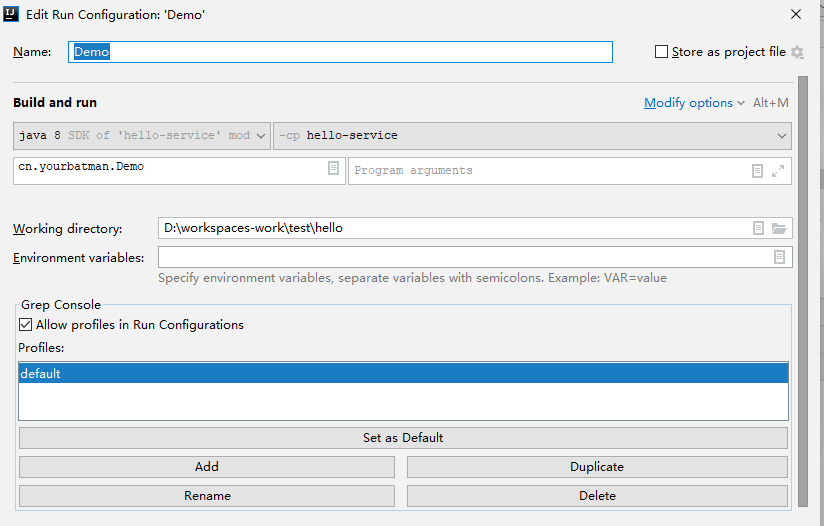Open the Java 8 SDK dropdown
This screenshot has width=824, height=526.
pos(142,135)
